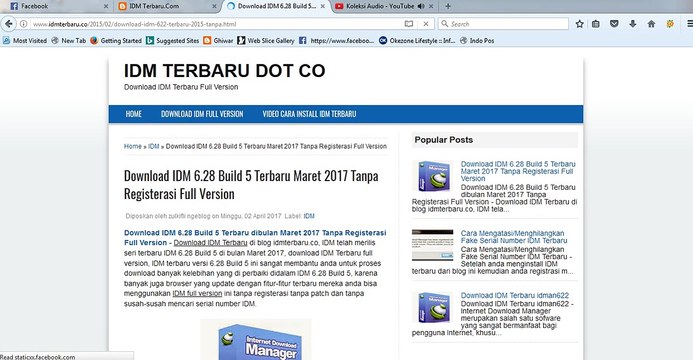Open the https://www.faceboo... bookmark
The image size is (693, 360).
click(336, 41)
